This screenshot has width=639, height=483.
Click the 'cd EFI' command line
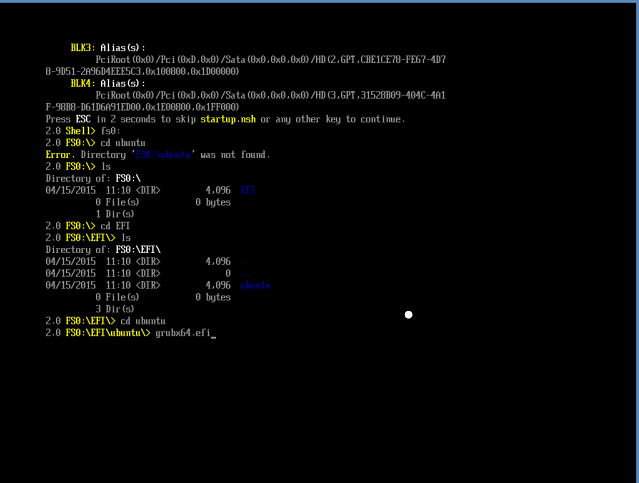[x=88, y=226]
